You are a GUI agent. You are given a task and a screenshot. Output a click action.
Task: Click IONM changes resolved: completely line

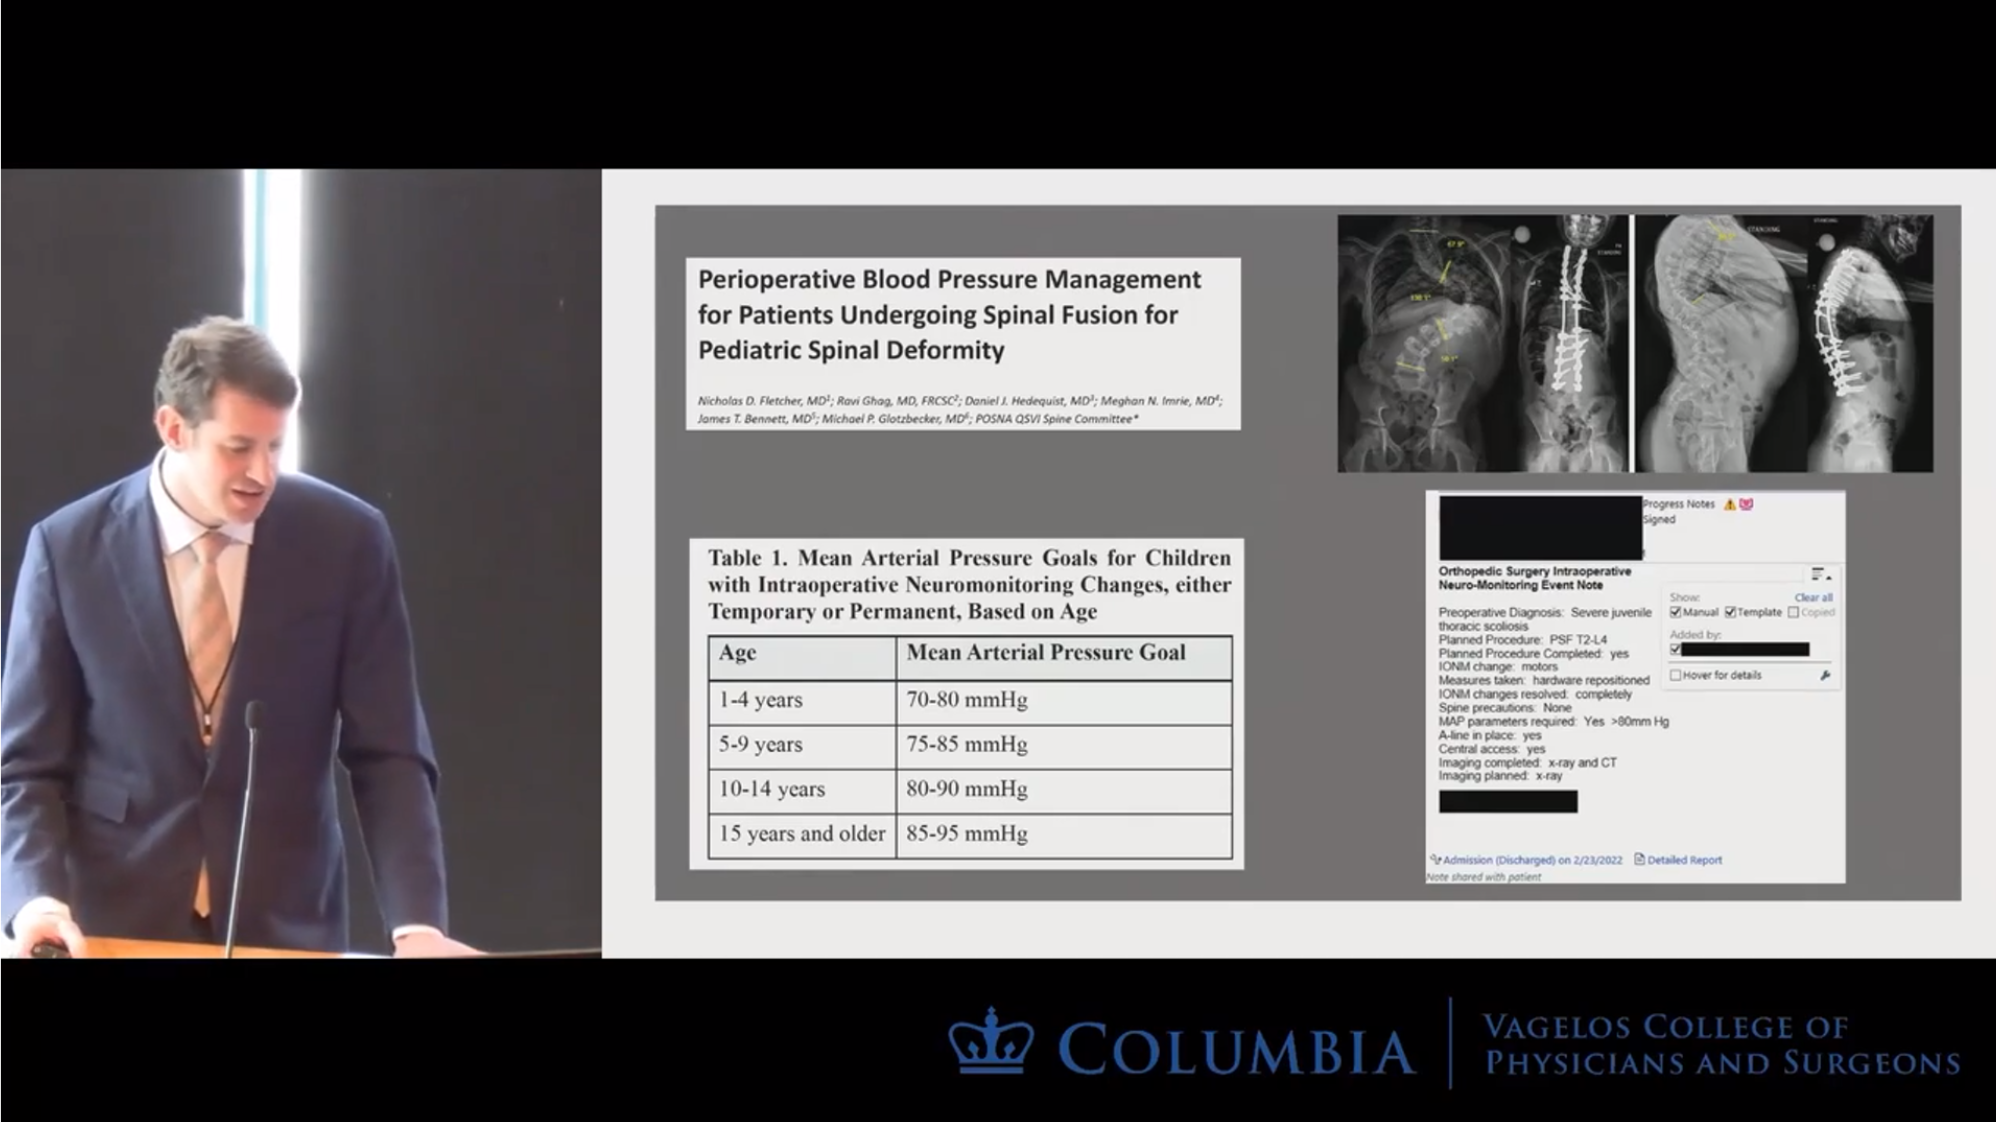pyautogui.click(x=1535, y=694)
